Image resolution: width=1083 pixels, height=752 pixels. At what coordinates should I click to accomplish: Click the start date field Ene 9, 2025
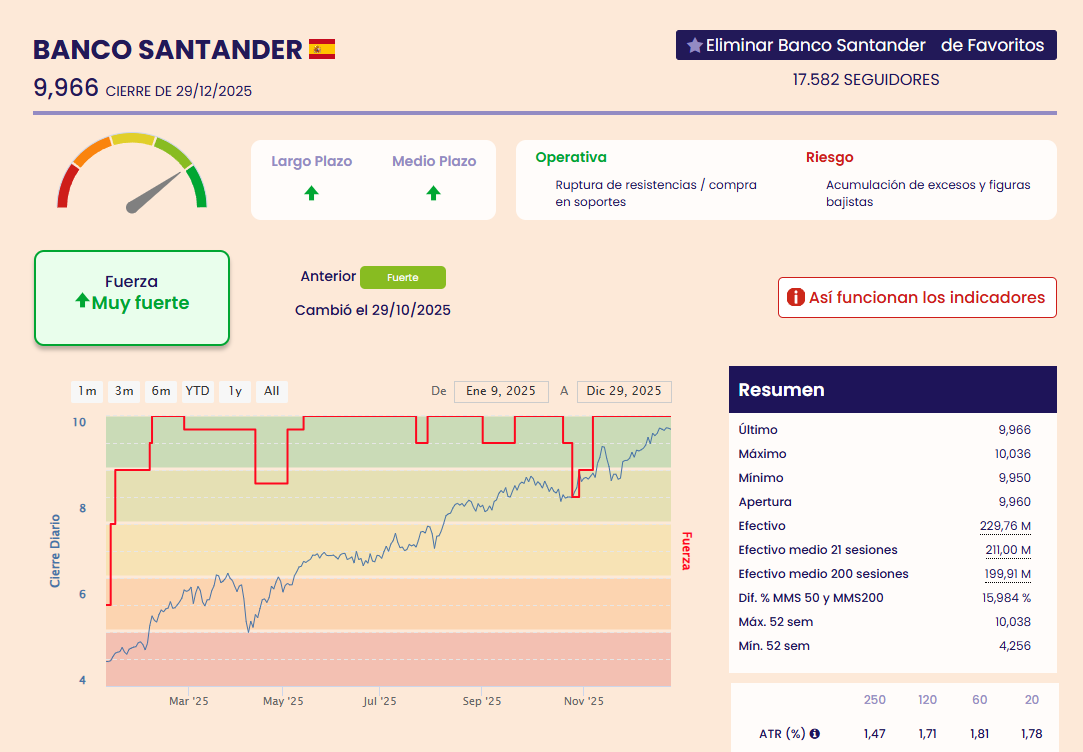(501, 391)
